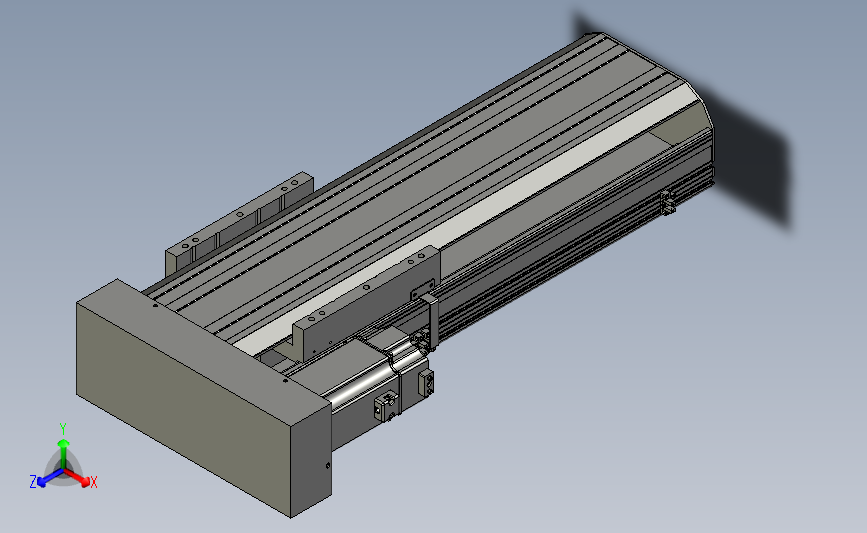Click the red X axis arrow of triad
This screenshot has width=867, height=533.
(76, 477)
